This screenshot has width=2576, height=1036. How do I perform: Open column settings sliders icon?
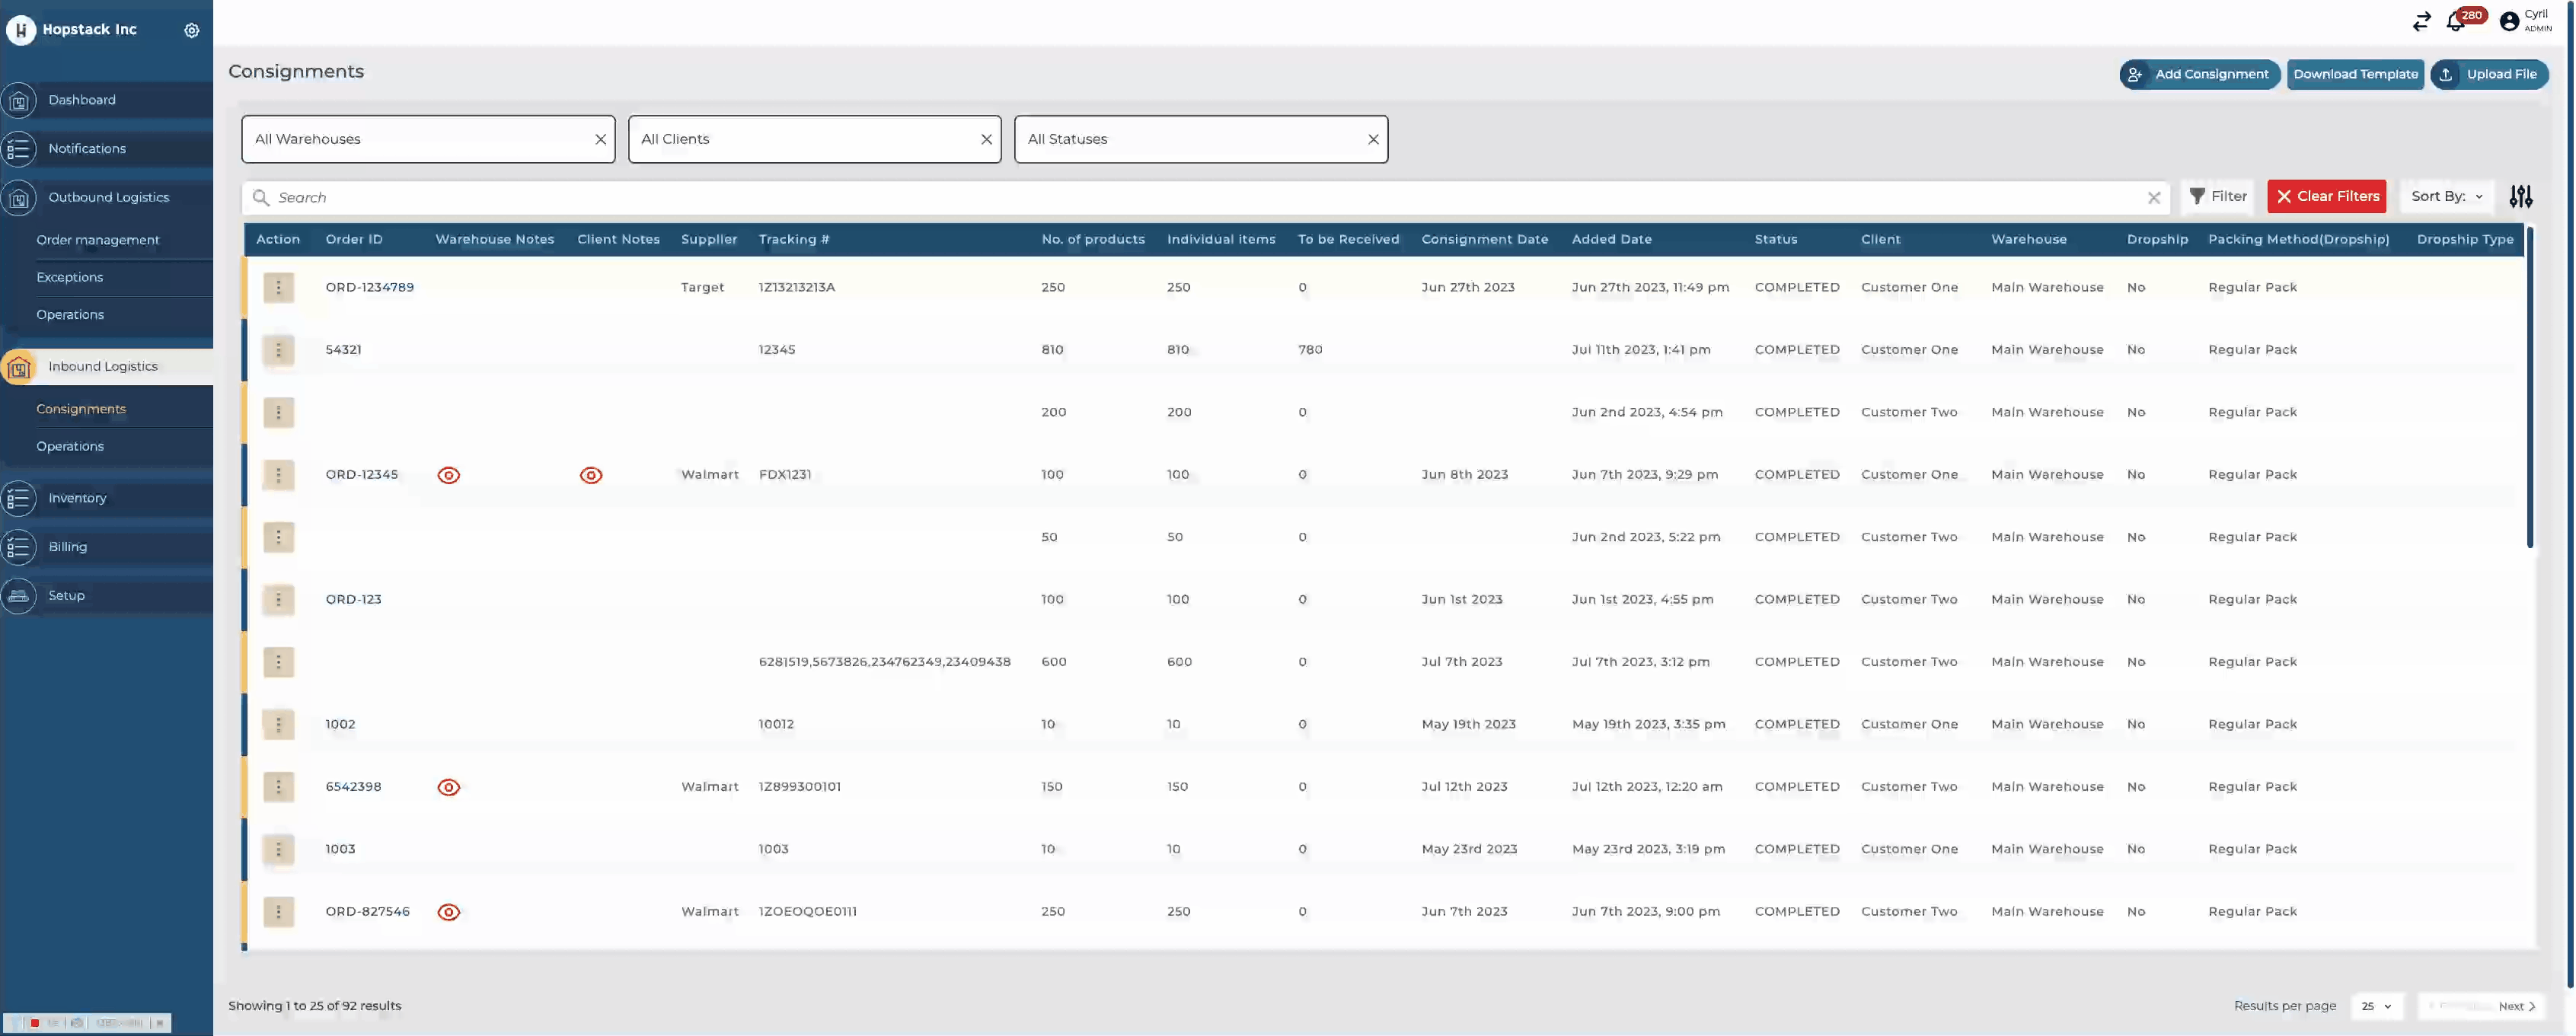2520,197
